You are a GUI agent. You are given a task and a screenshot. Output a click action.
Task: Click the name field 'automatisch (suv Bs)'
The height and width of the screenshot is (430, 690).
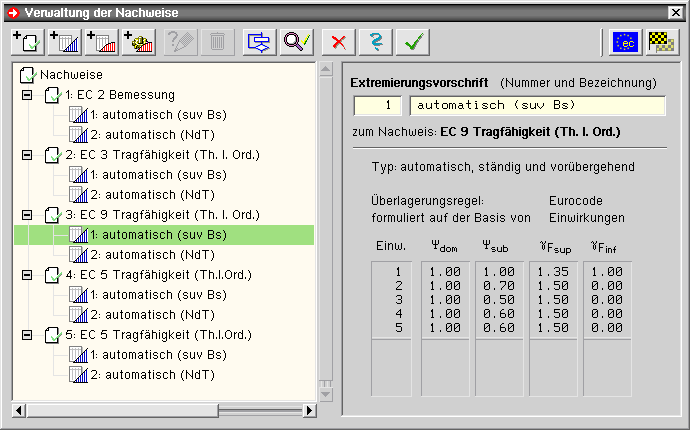(x=537, y=104)
